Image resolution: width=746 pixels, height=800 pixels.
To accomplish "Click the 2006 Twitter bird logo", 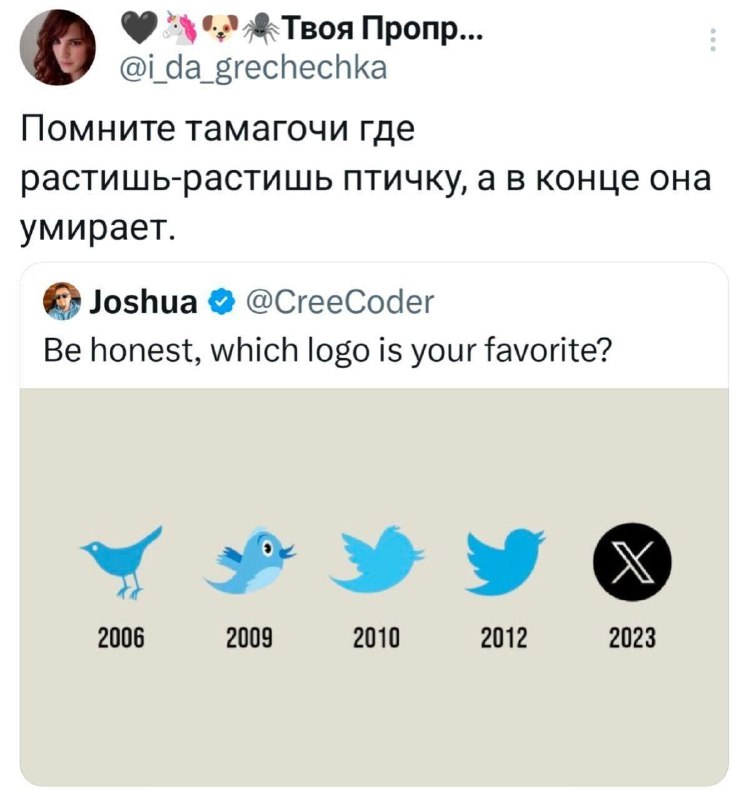I will [119, 560].
